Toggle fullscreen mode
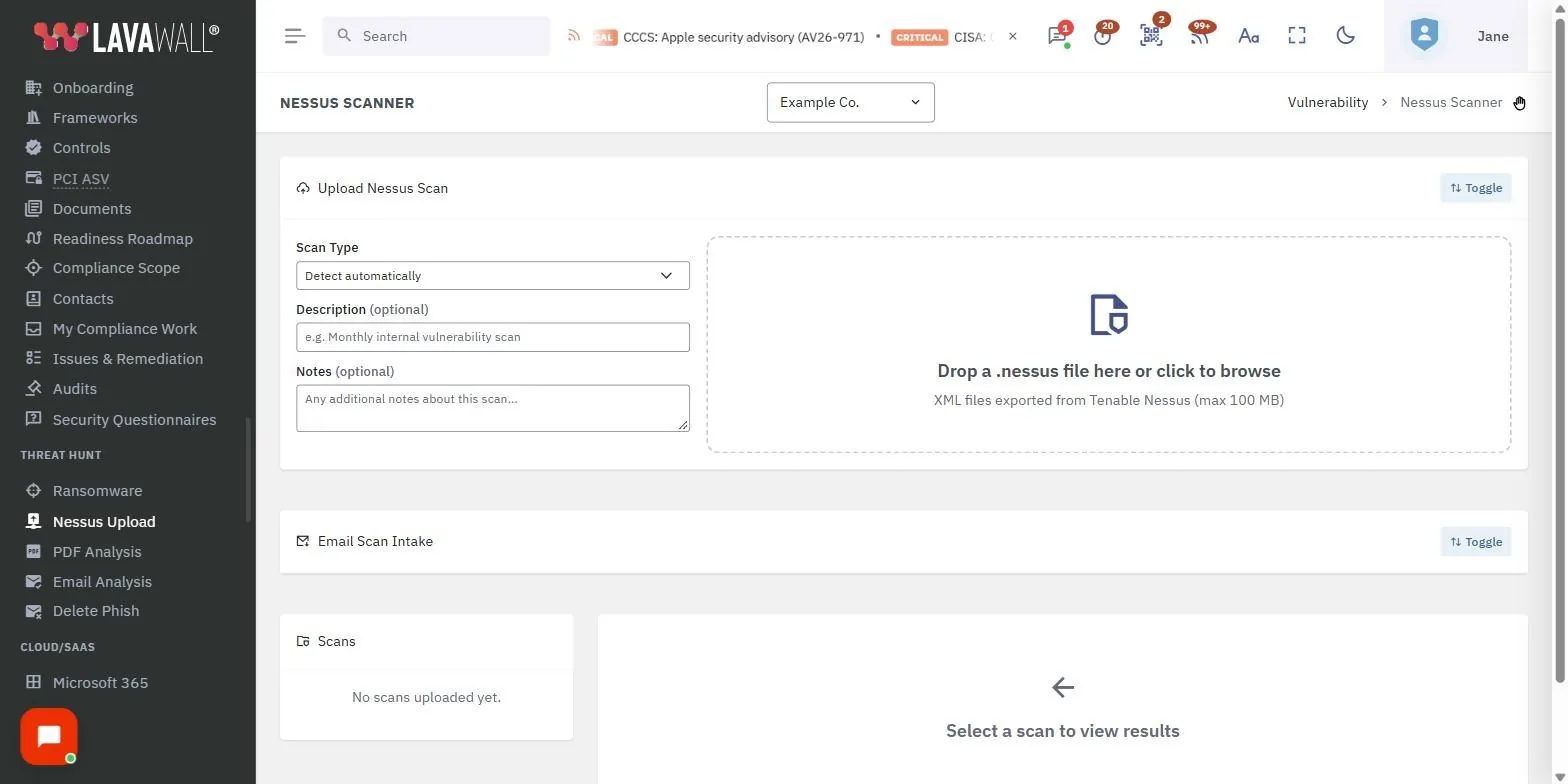Image resolution: width=1568 pixels, height=784 pixels. pos(1297,36)
